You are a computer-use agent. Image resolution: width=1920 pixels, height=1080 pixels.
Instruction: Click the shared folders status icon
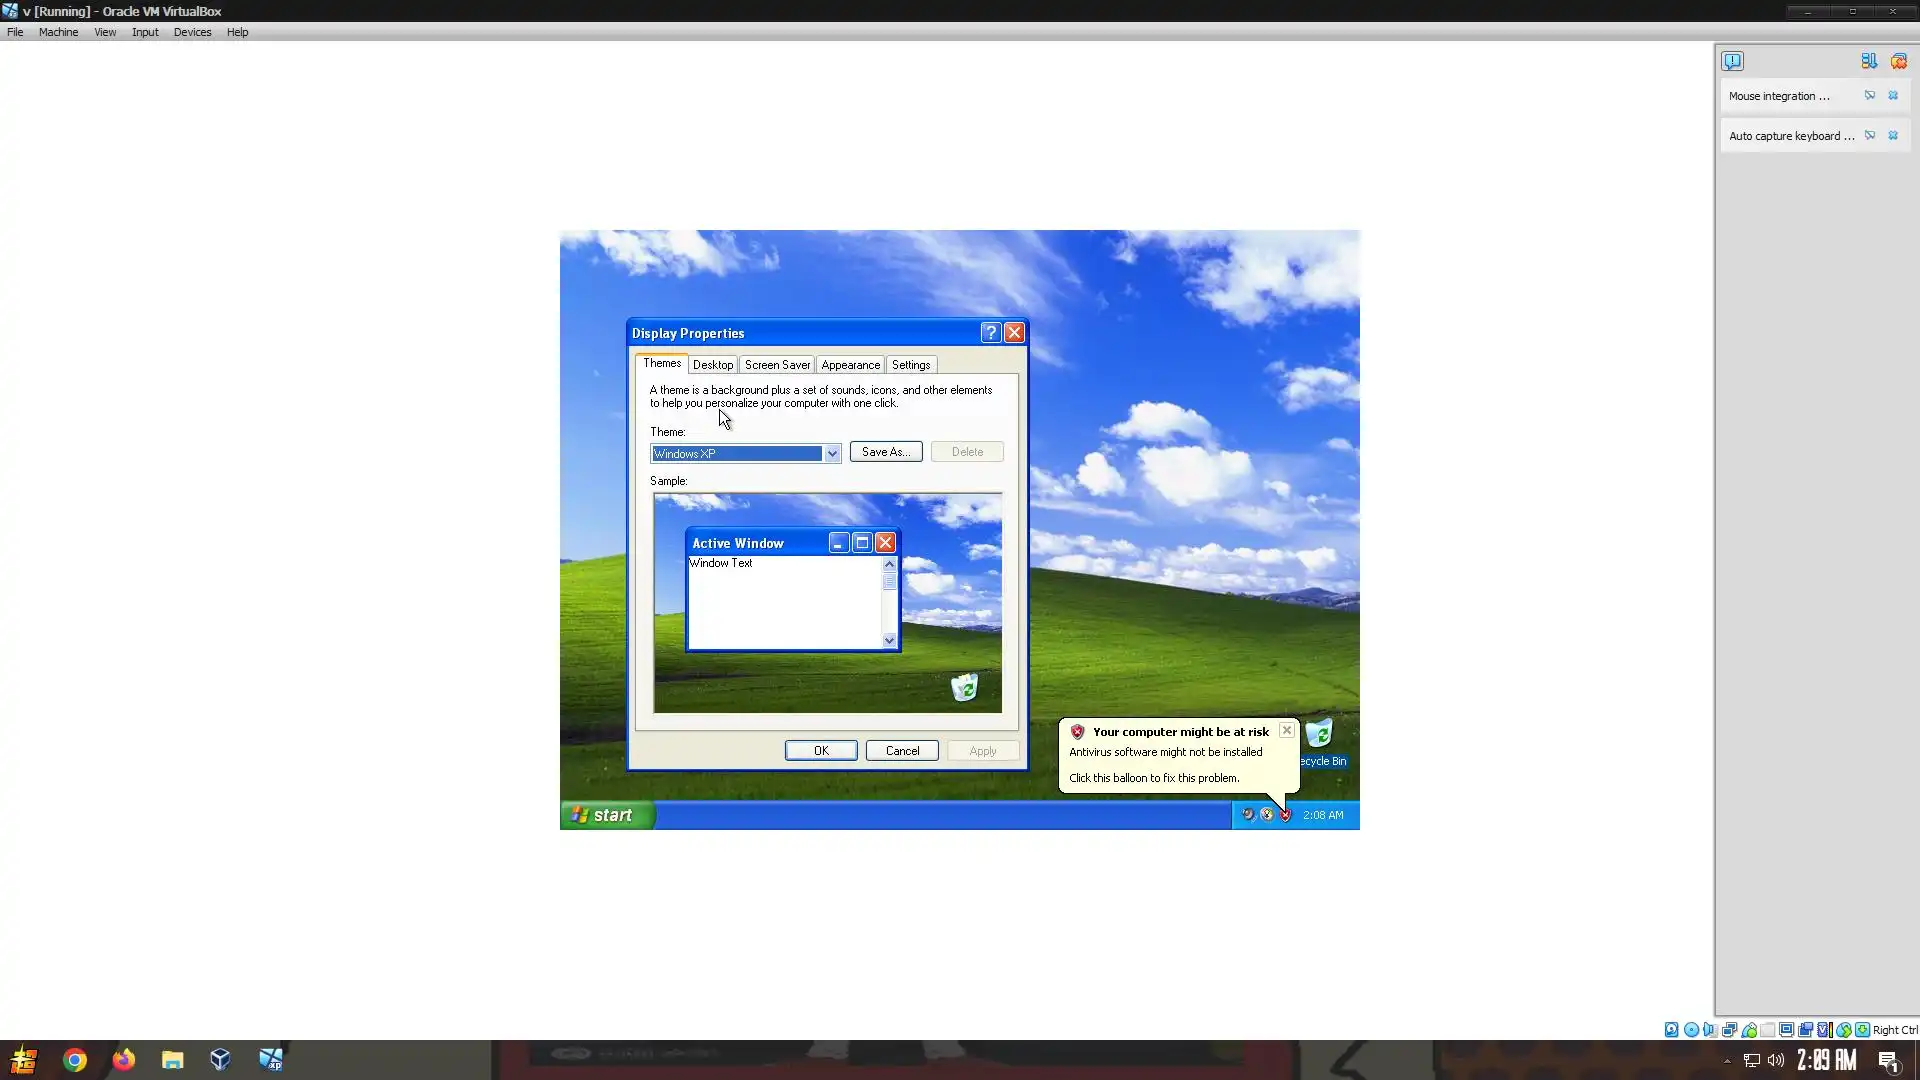(1767, 1029)
